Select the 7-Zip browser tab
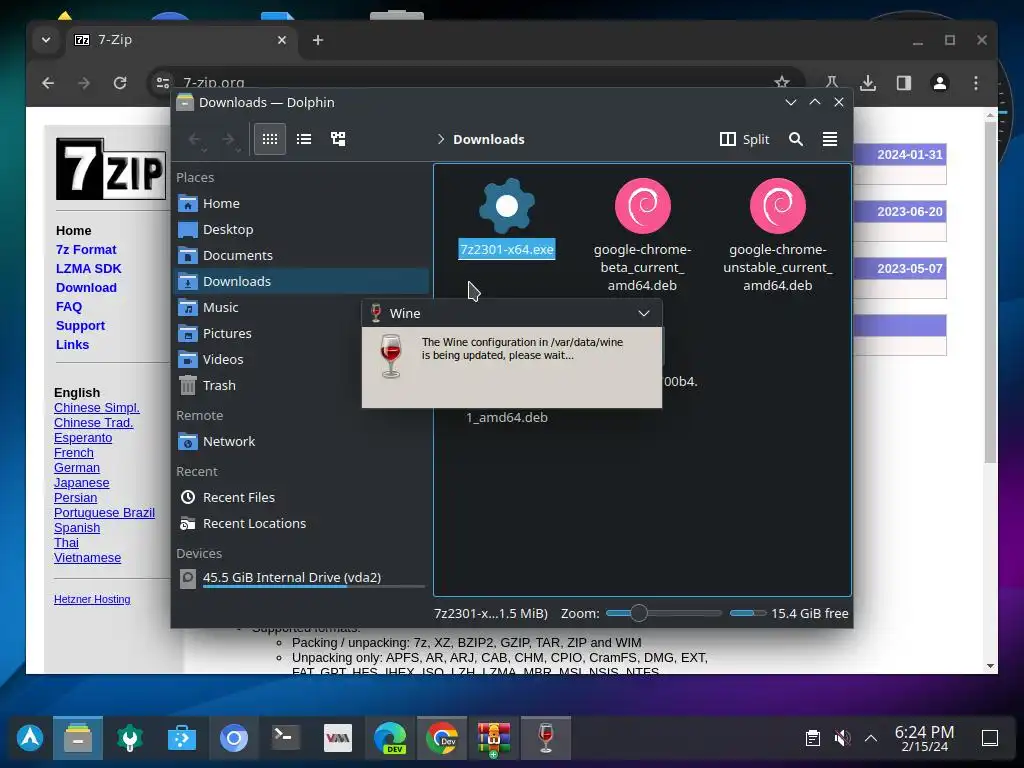 tap(180, 40)
